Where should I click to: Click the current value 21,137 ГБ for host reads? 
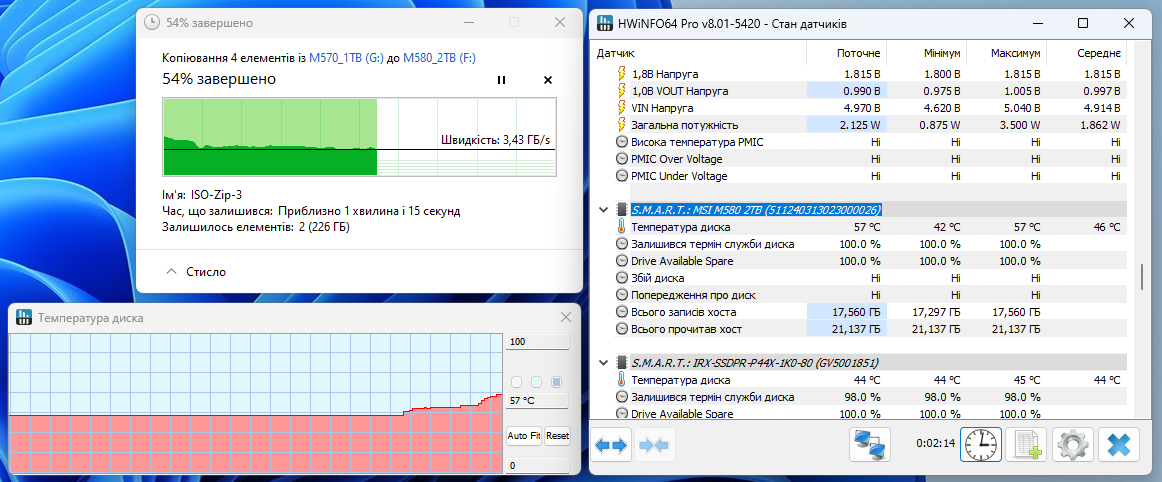(x=857, y=329)
